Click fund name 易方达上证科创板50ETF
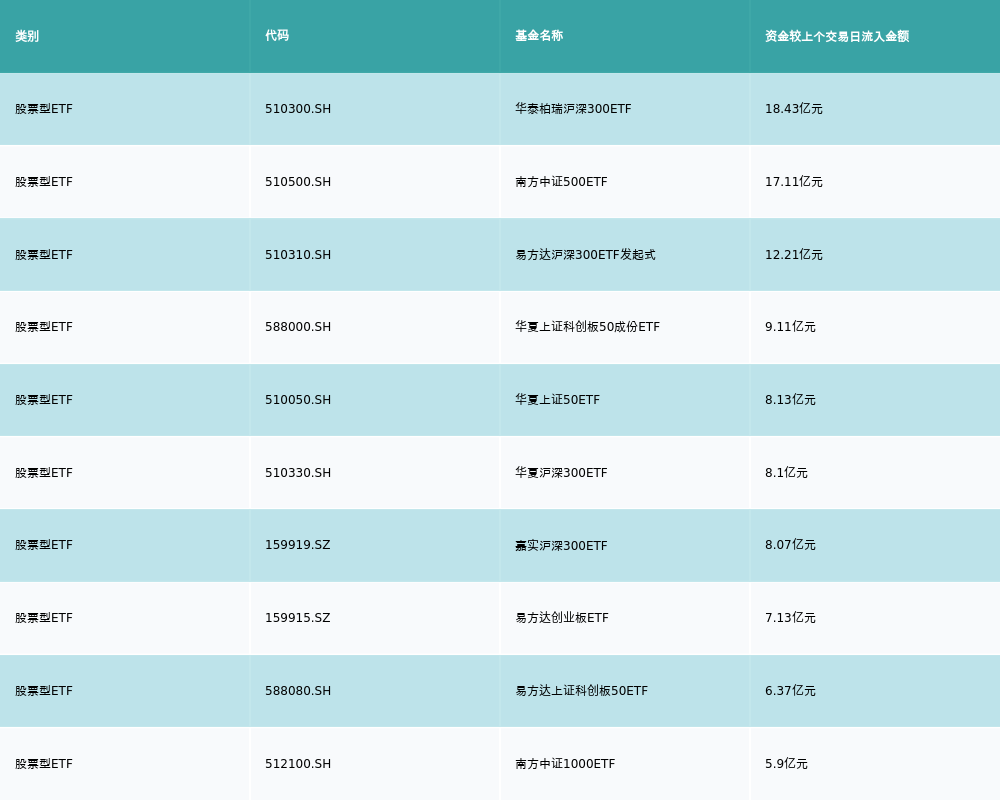Screen dimensions: 1000x800 click(581, 691)
